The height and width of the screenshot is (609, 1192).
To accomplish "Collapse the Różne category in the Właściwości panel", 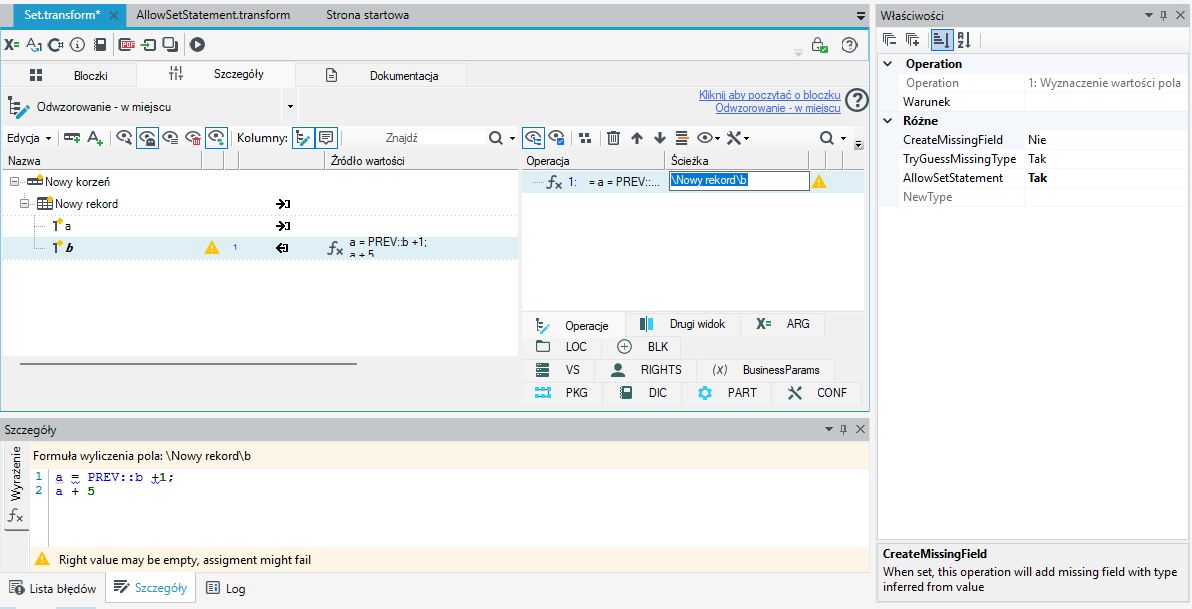I will [x=887, y=121].
